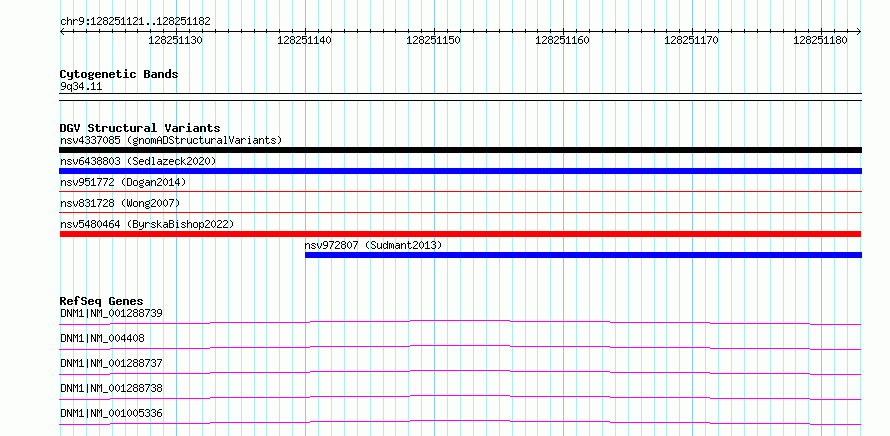
Task: Open transcript DNM1|NM_001005336 label
Action: point(111,413)
